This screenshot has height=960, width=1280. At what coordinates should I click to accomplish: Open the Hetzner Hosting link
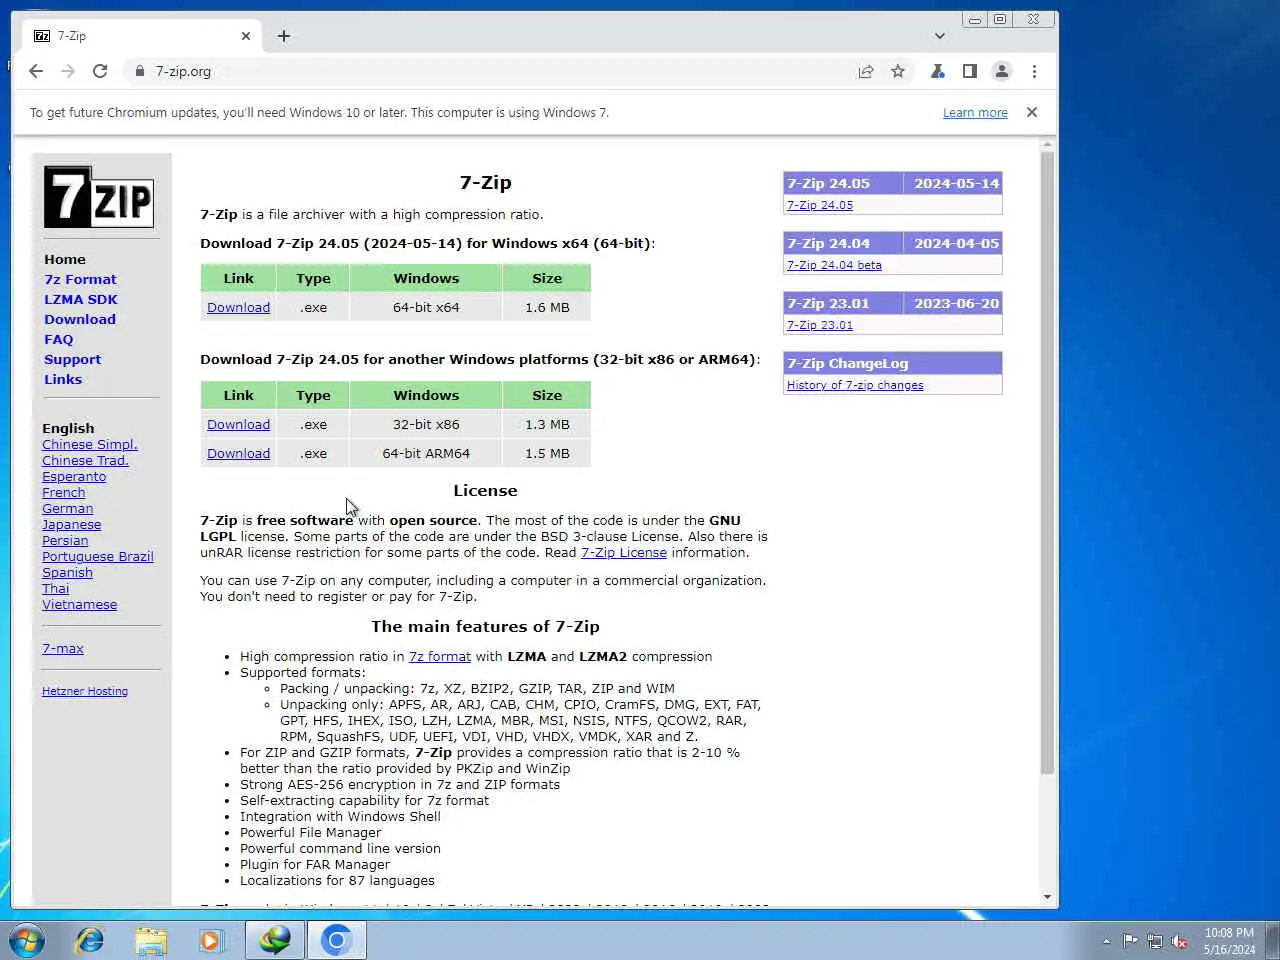(85, 691)
